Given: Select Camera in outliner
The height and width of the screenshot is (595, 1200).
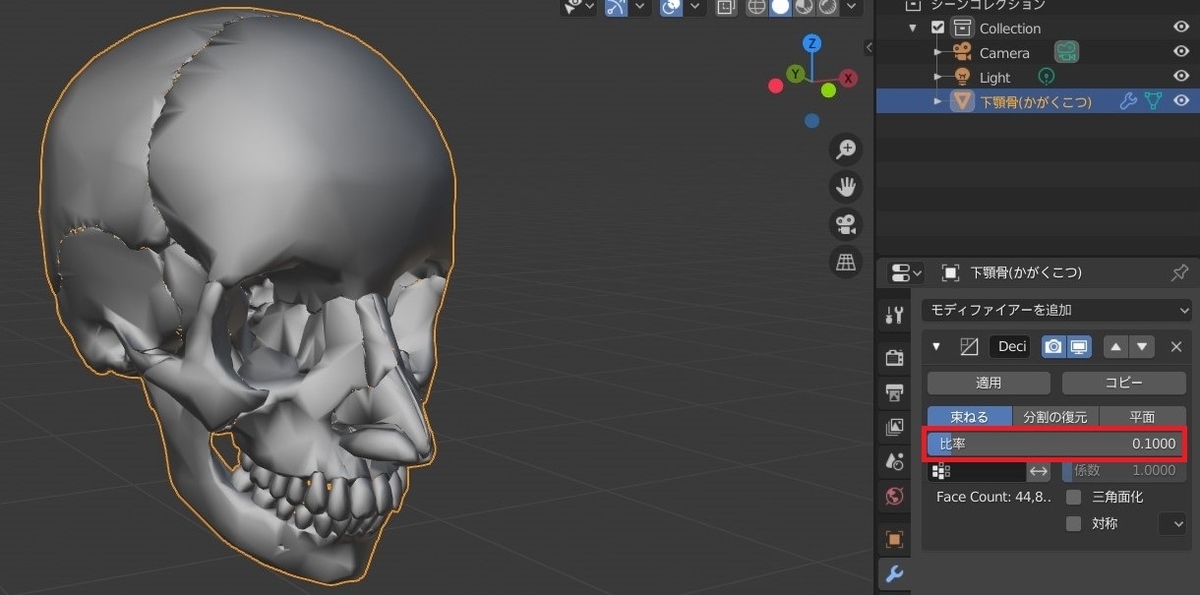Looking at the screenshot, I should coord(1004,53).
